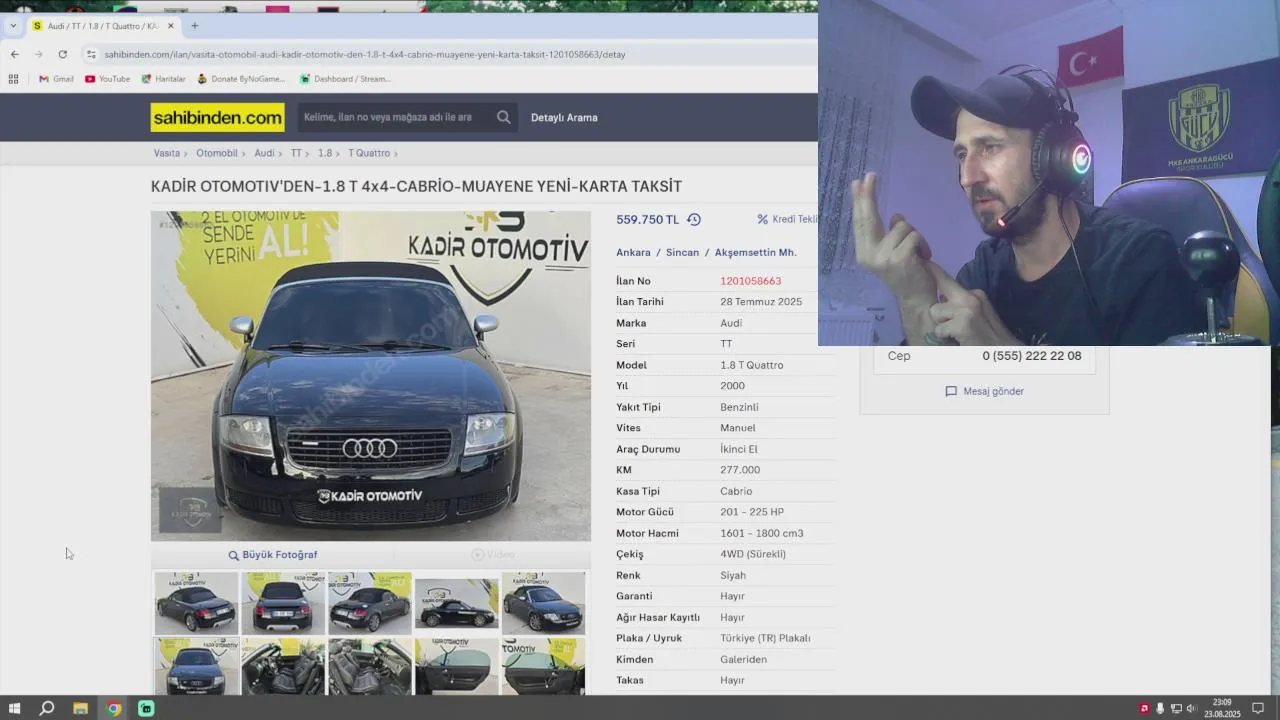Viewport: 1280px width, 720px height.
Task: Open Windows taskbar search
Action: coord(46,708)
